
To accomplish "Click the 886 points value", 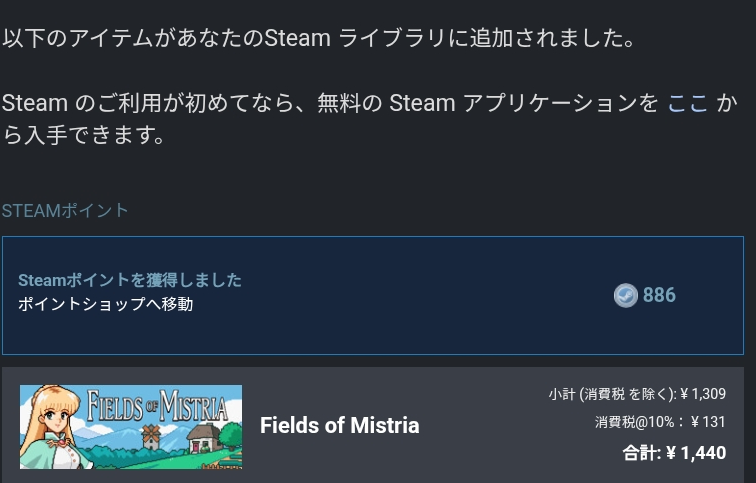I will 659,295.
